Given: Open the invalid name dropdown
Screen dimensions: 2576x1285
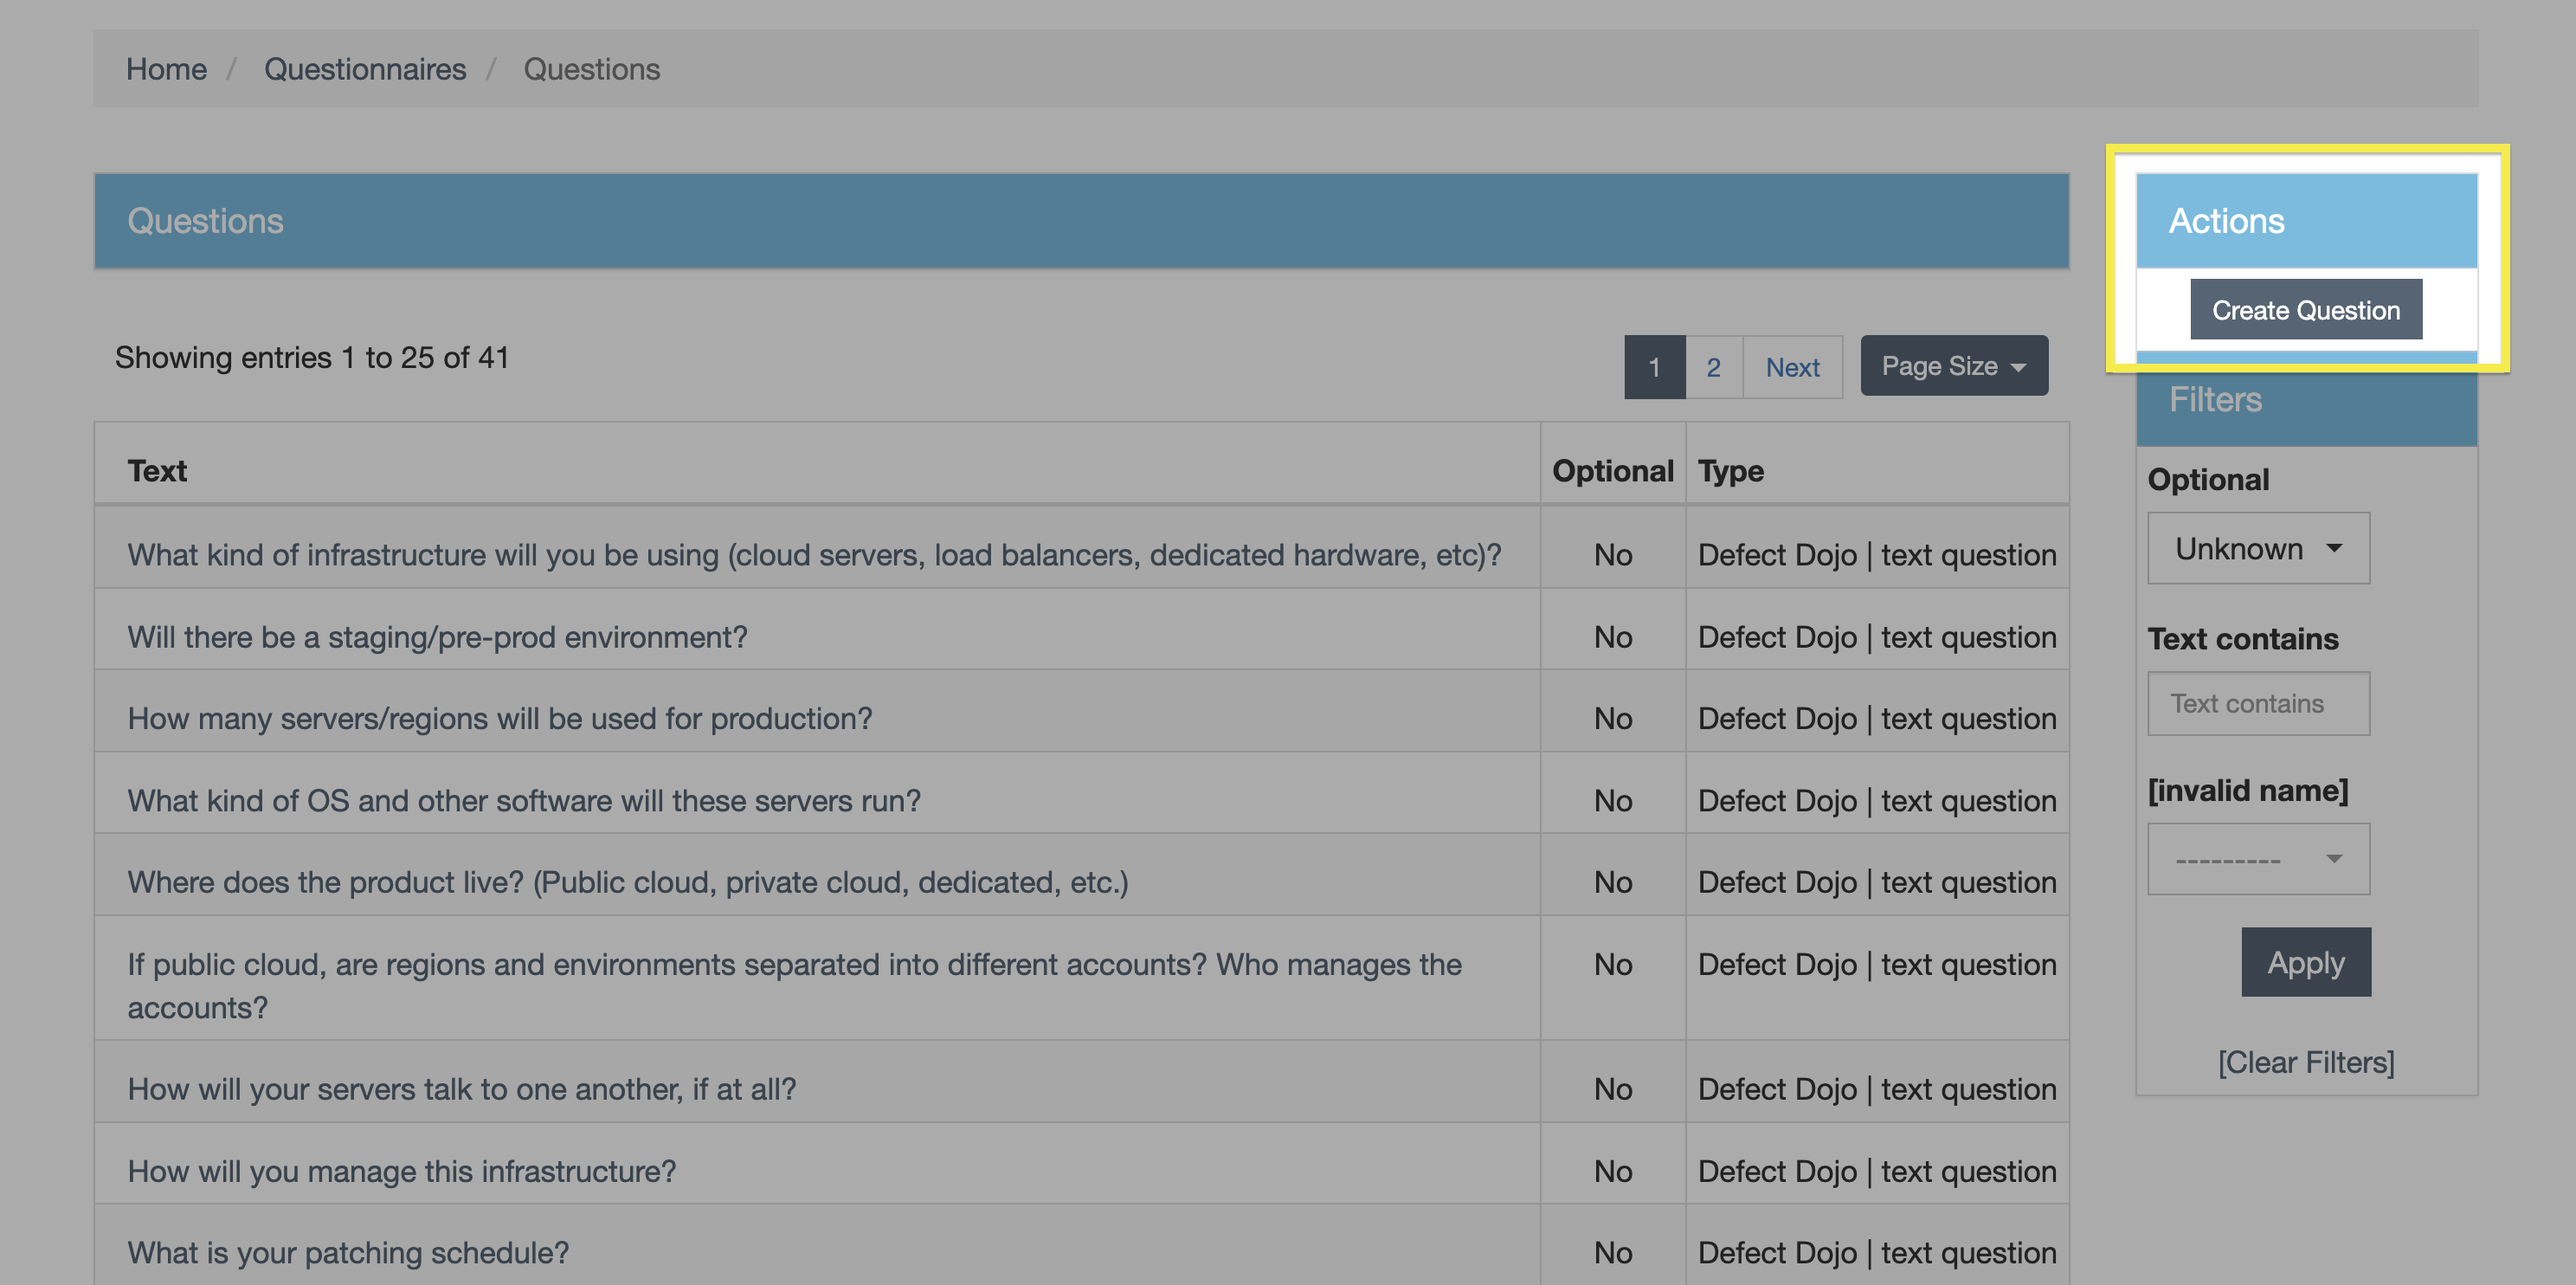Looking at the screenshot, I should tap(2258, 859).
